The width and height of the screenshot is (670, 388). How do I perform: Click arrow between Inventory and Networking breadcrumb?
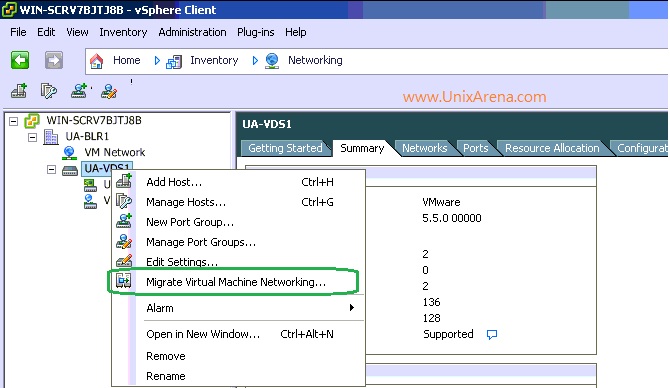coord(255,61)
